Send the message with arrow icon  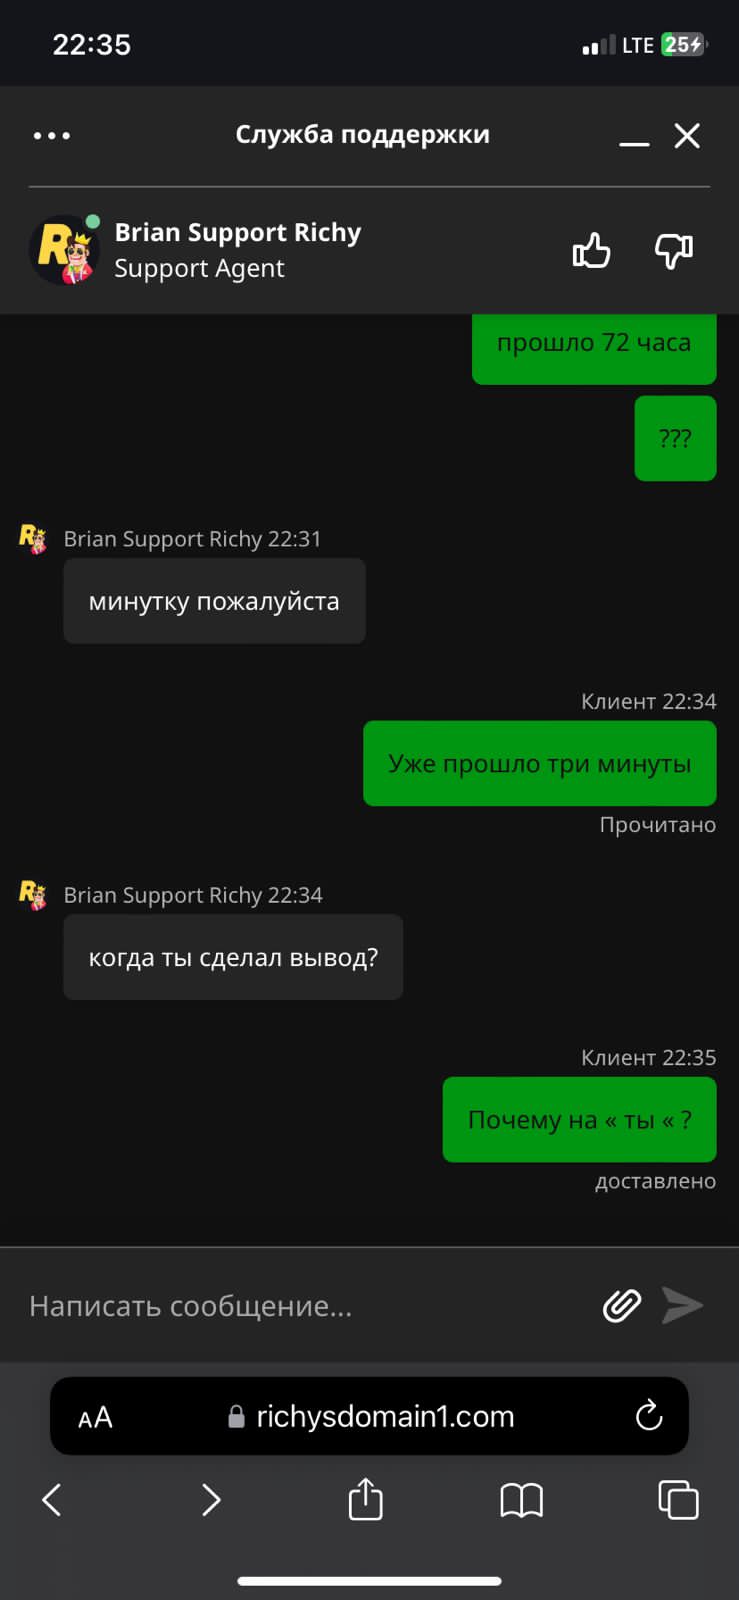click(683, 1305)
